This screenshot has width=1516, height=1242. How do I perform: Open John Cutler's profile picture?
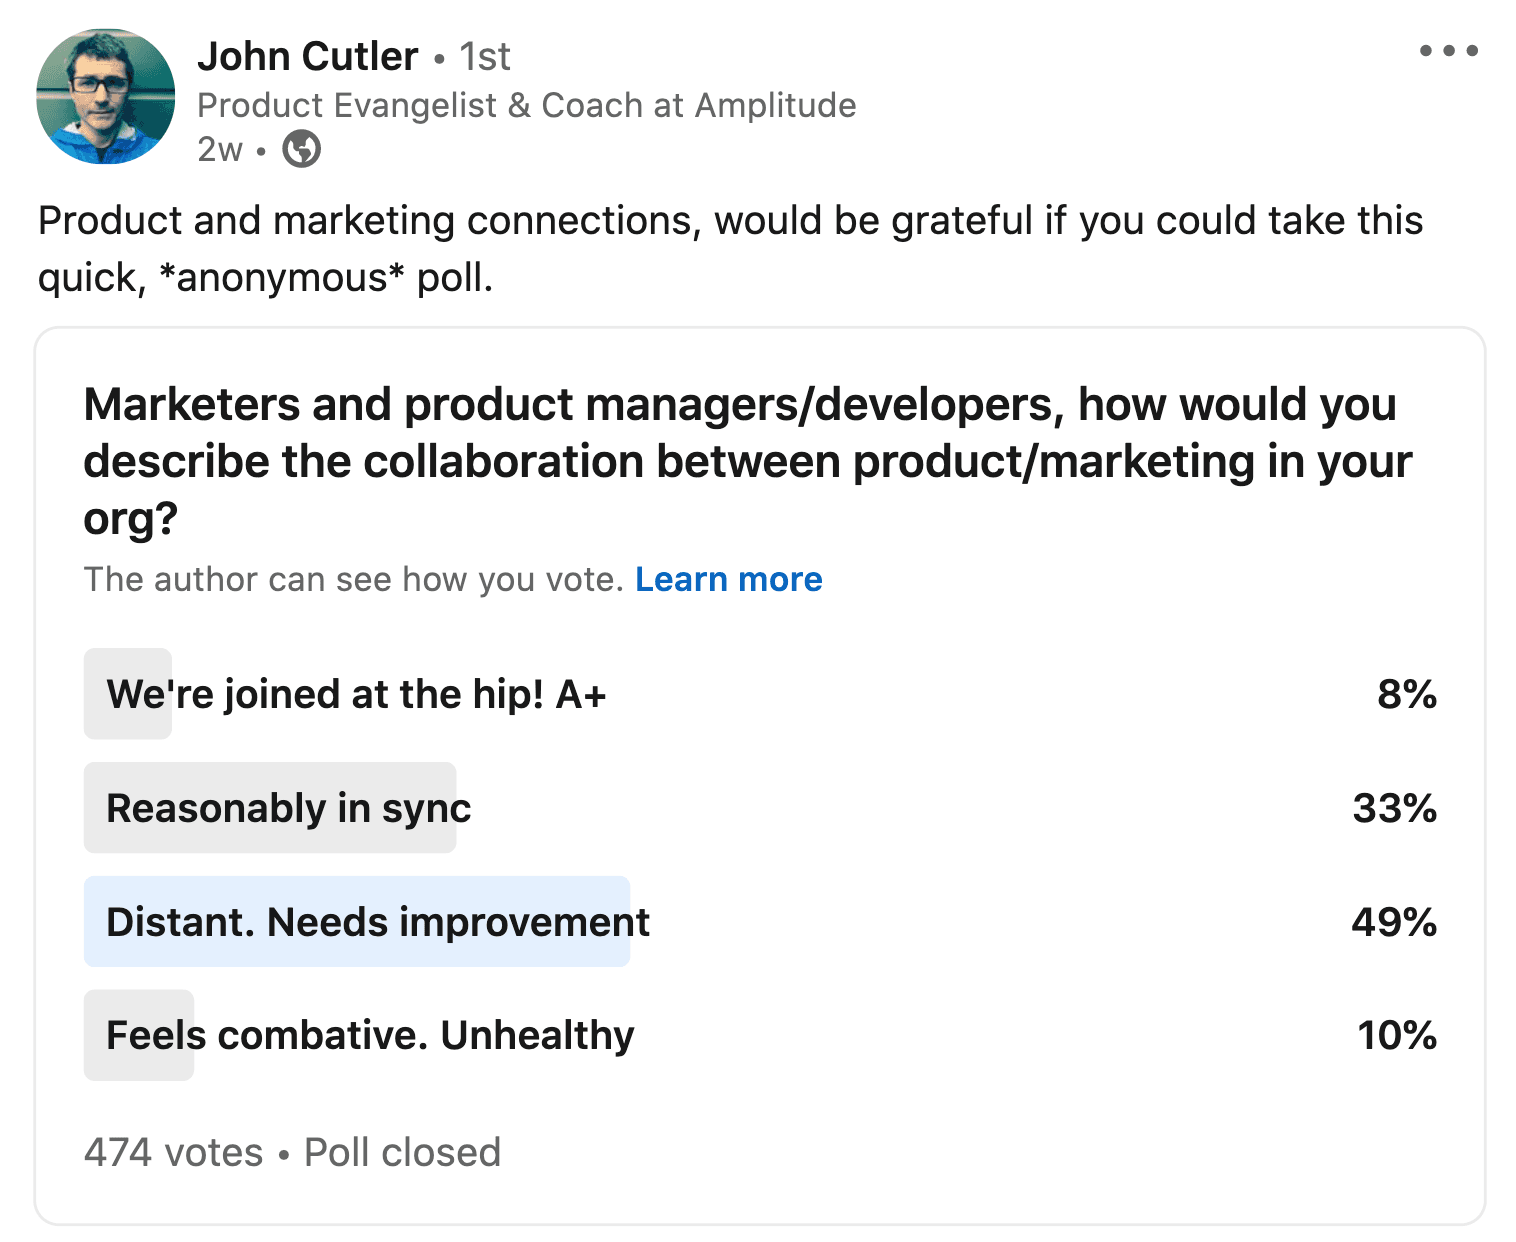point(105,97)
